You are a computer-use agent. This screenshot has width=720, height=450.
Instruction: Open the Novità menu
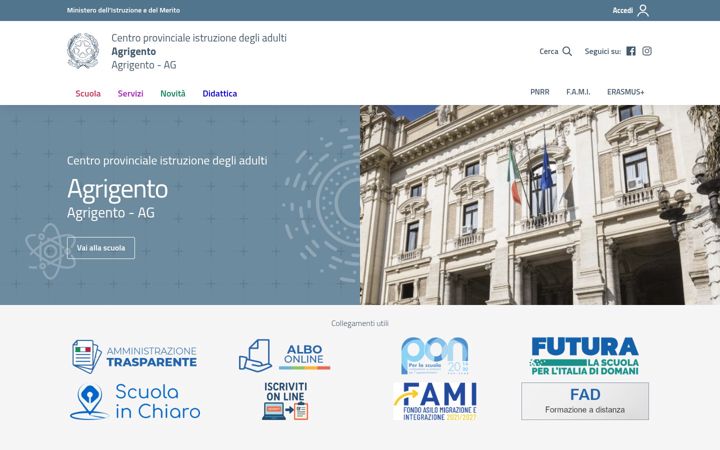(x=173, y=94)
